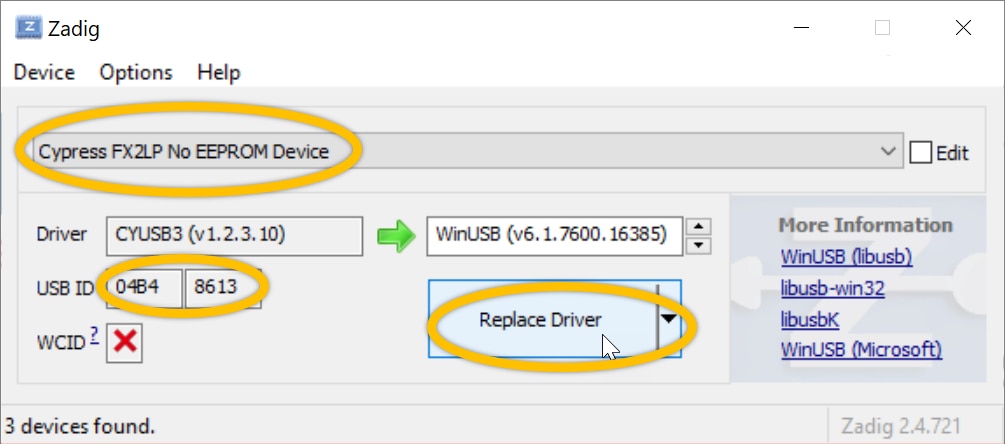Viewport: 1005px width, 444px height.
Task: Click the green arrow driver icon
Action: tap(395, 235)
